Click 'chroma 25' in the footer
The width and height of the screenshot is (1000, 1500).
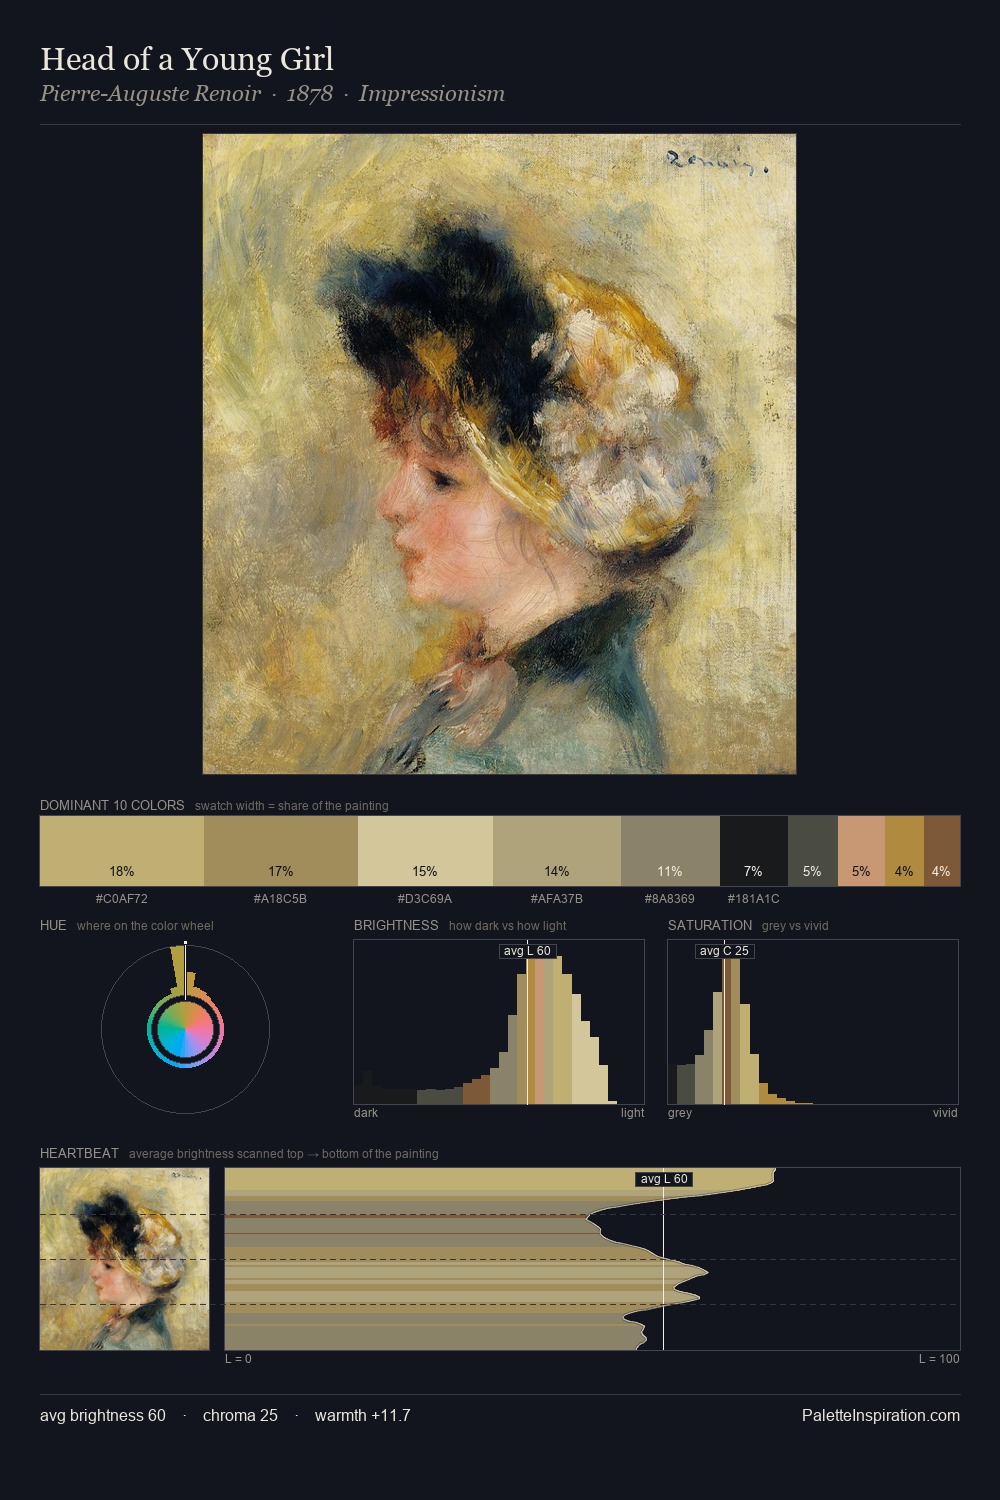[240, 1415]
